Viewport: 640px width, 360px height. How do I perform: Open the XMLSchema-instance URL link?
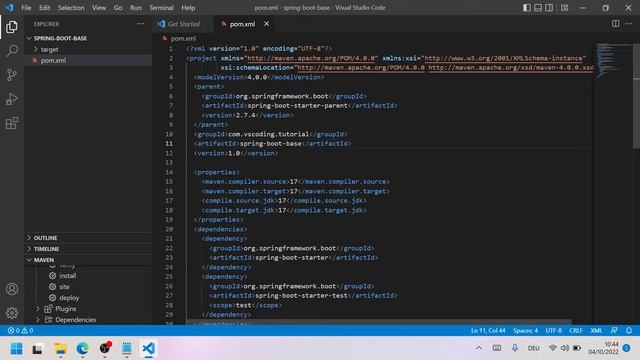(x=503, y=58)
